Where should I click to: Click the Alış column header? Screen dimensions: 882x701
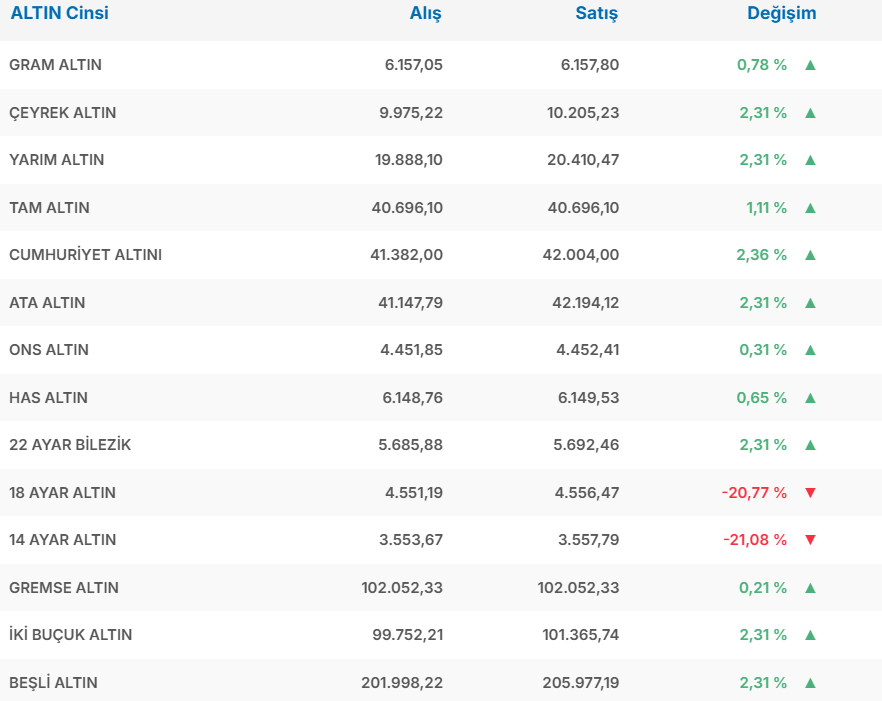click(425, 14)
